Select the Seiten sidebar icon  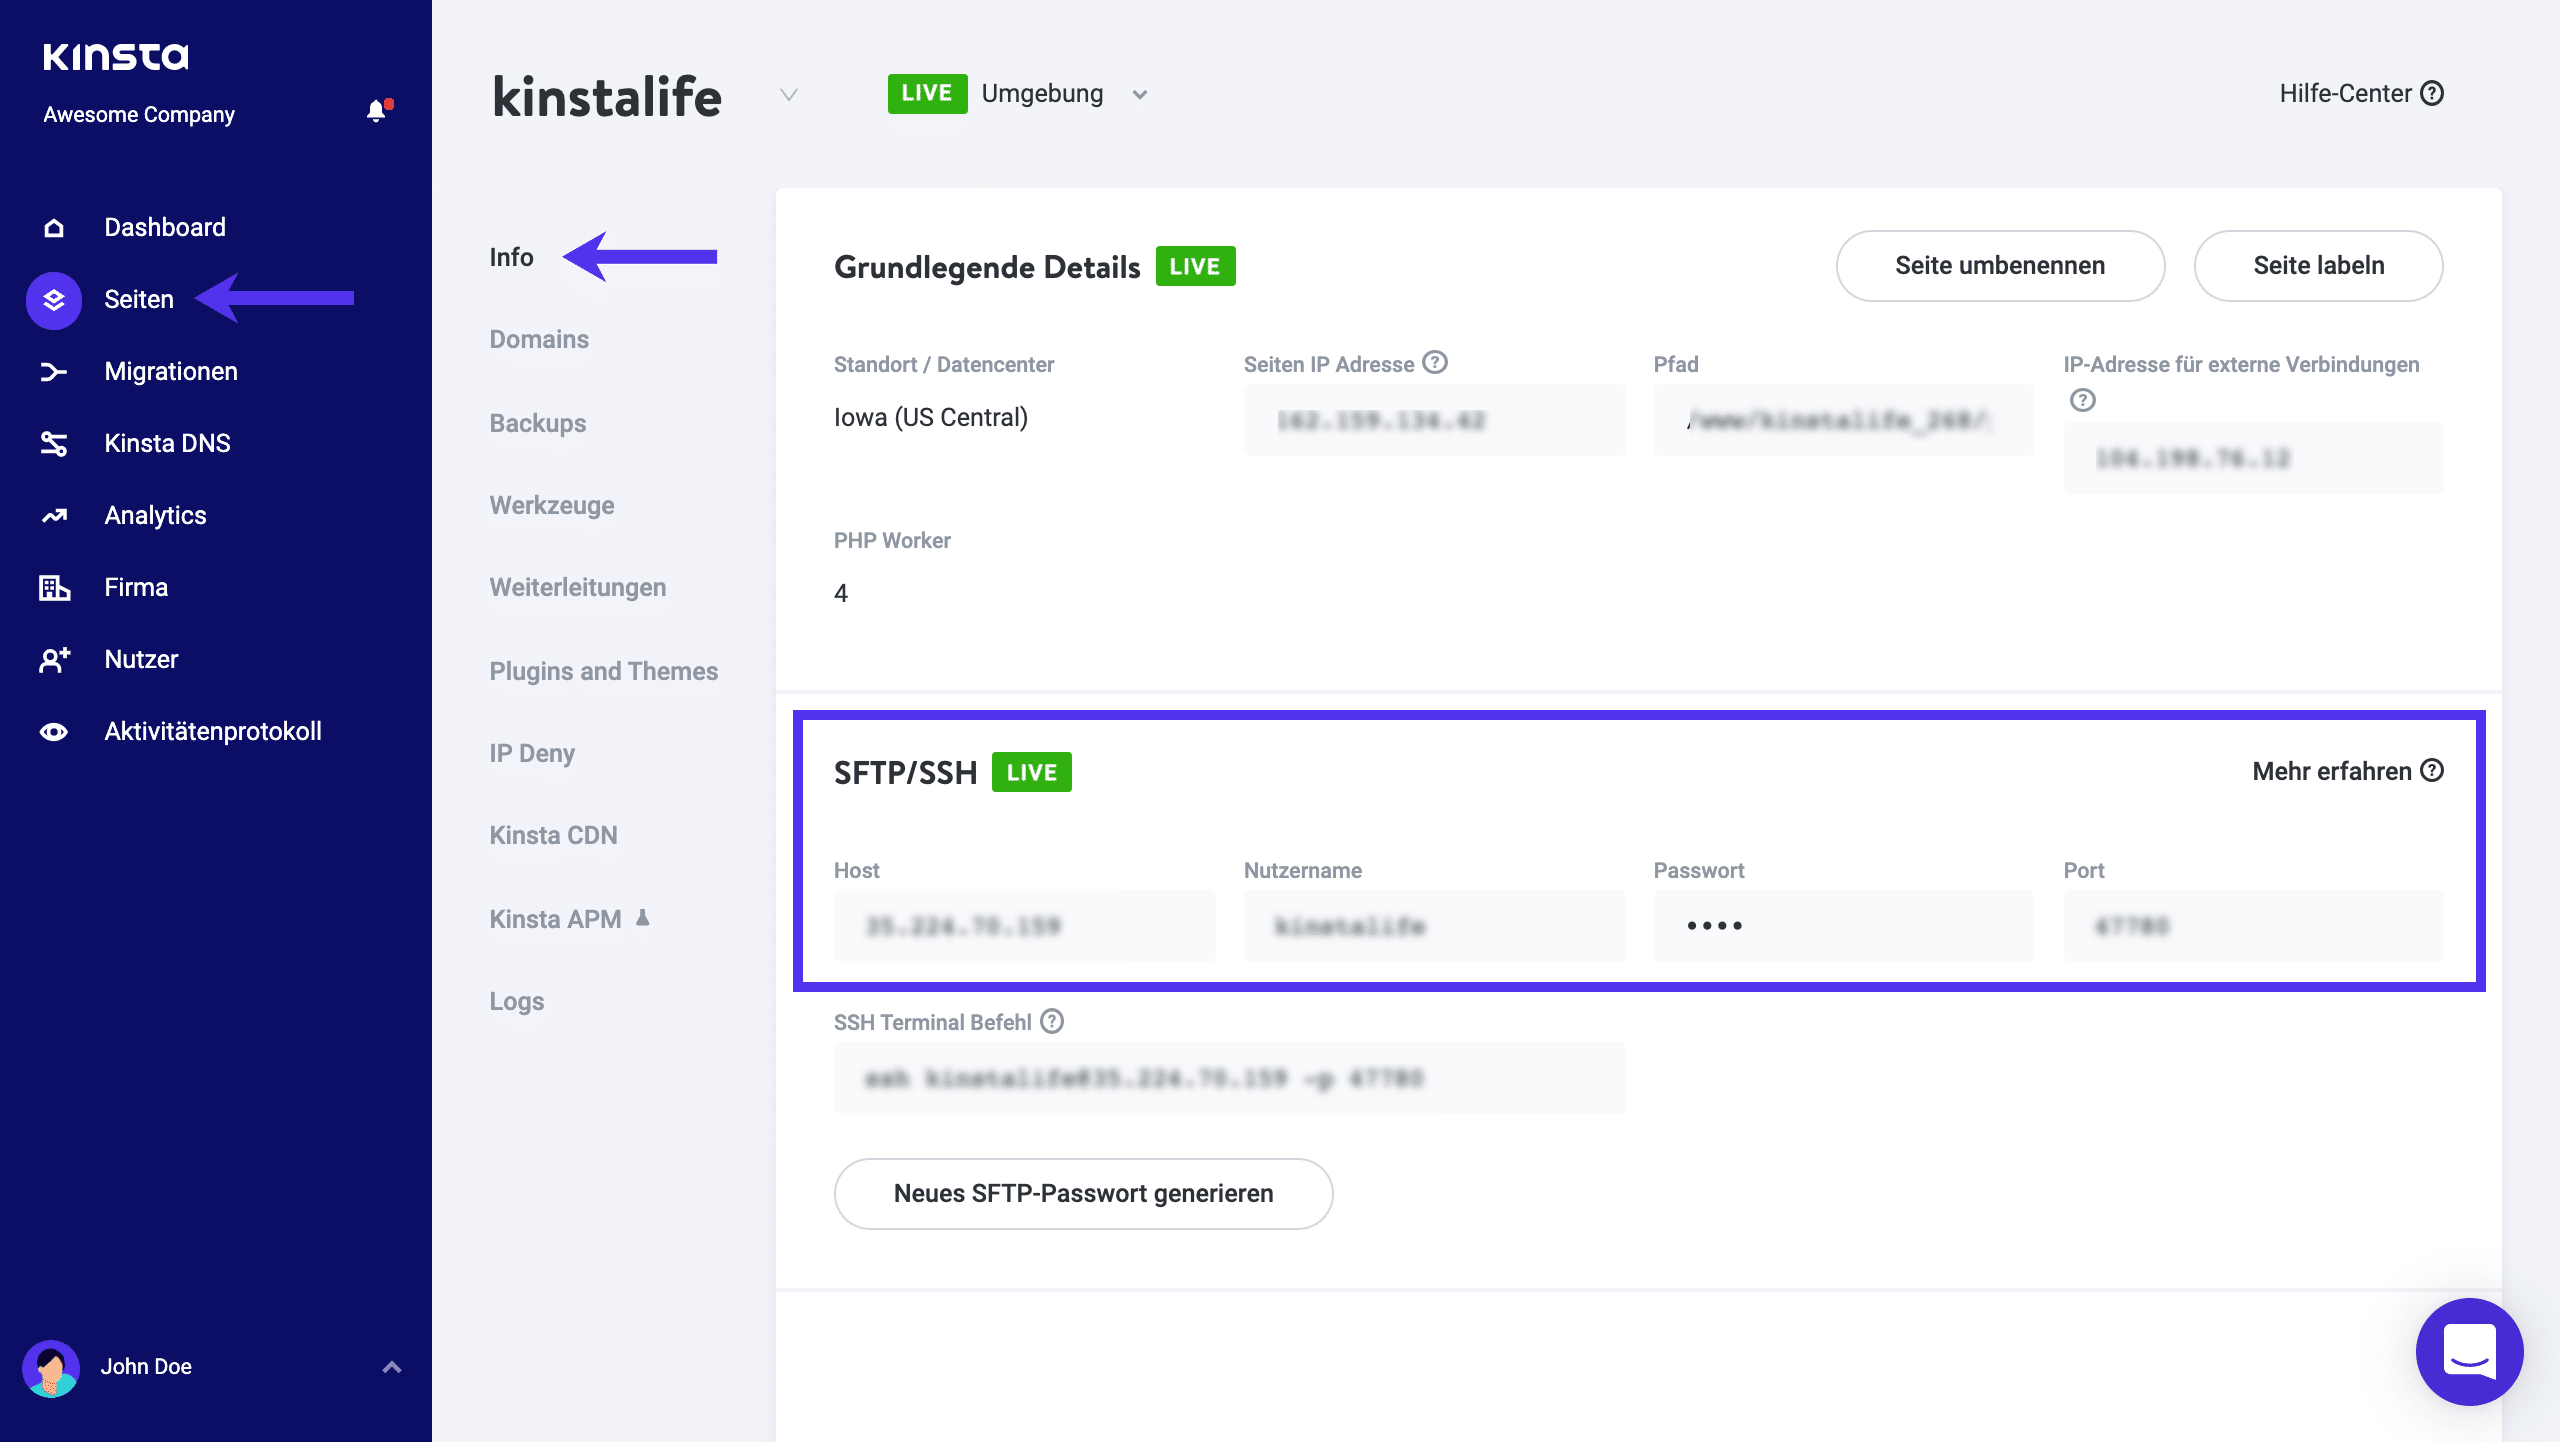(x=53, y=299)
